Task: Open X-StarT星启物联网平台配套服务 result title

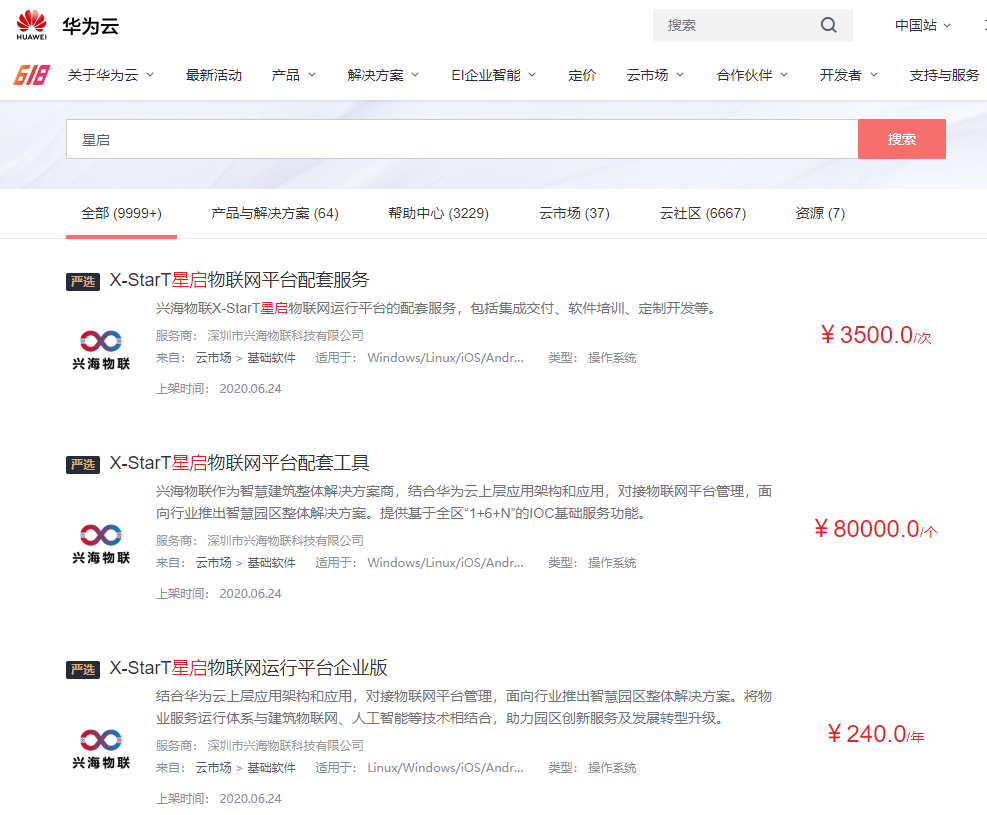Action: 239,280
